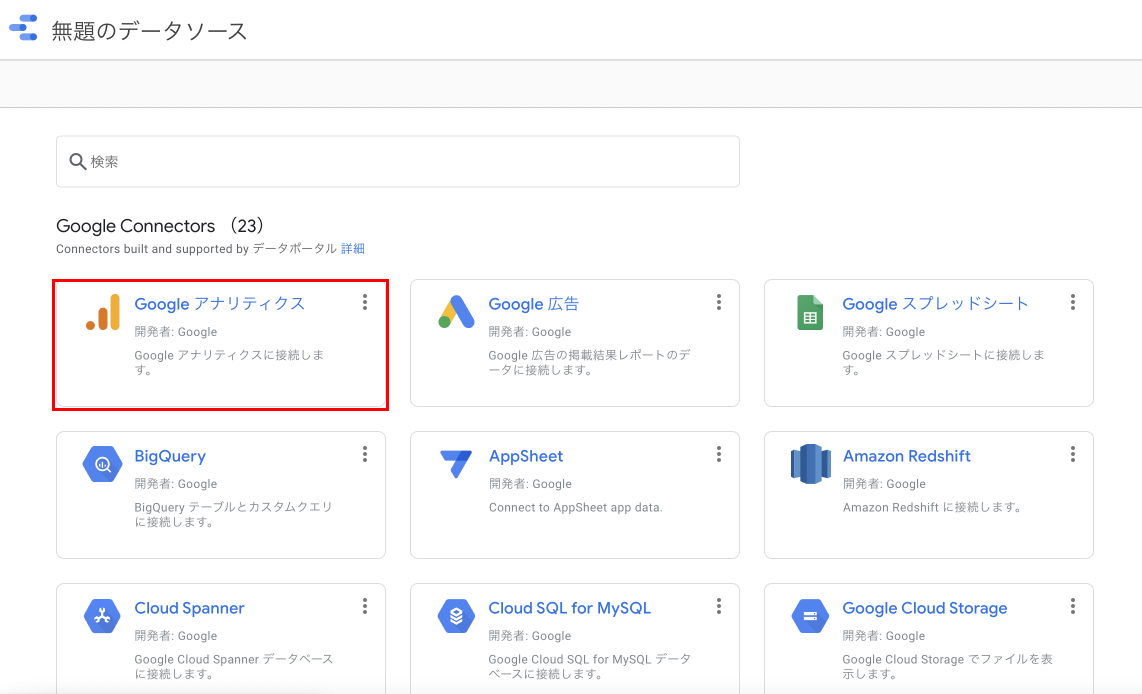Open more options for BigQuery card
This screenshot has width=1142, height=694.
pyautogui.click(x=365, y=454)
